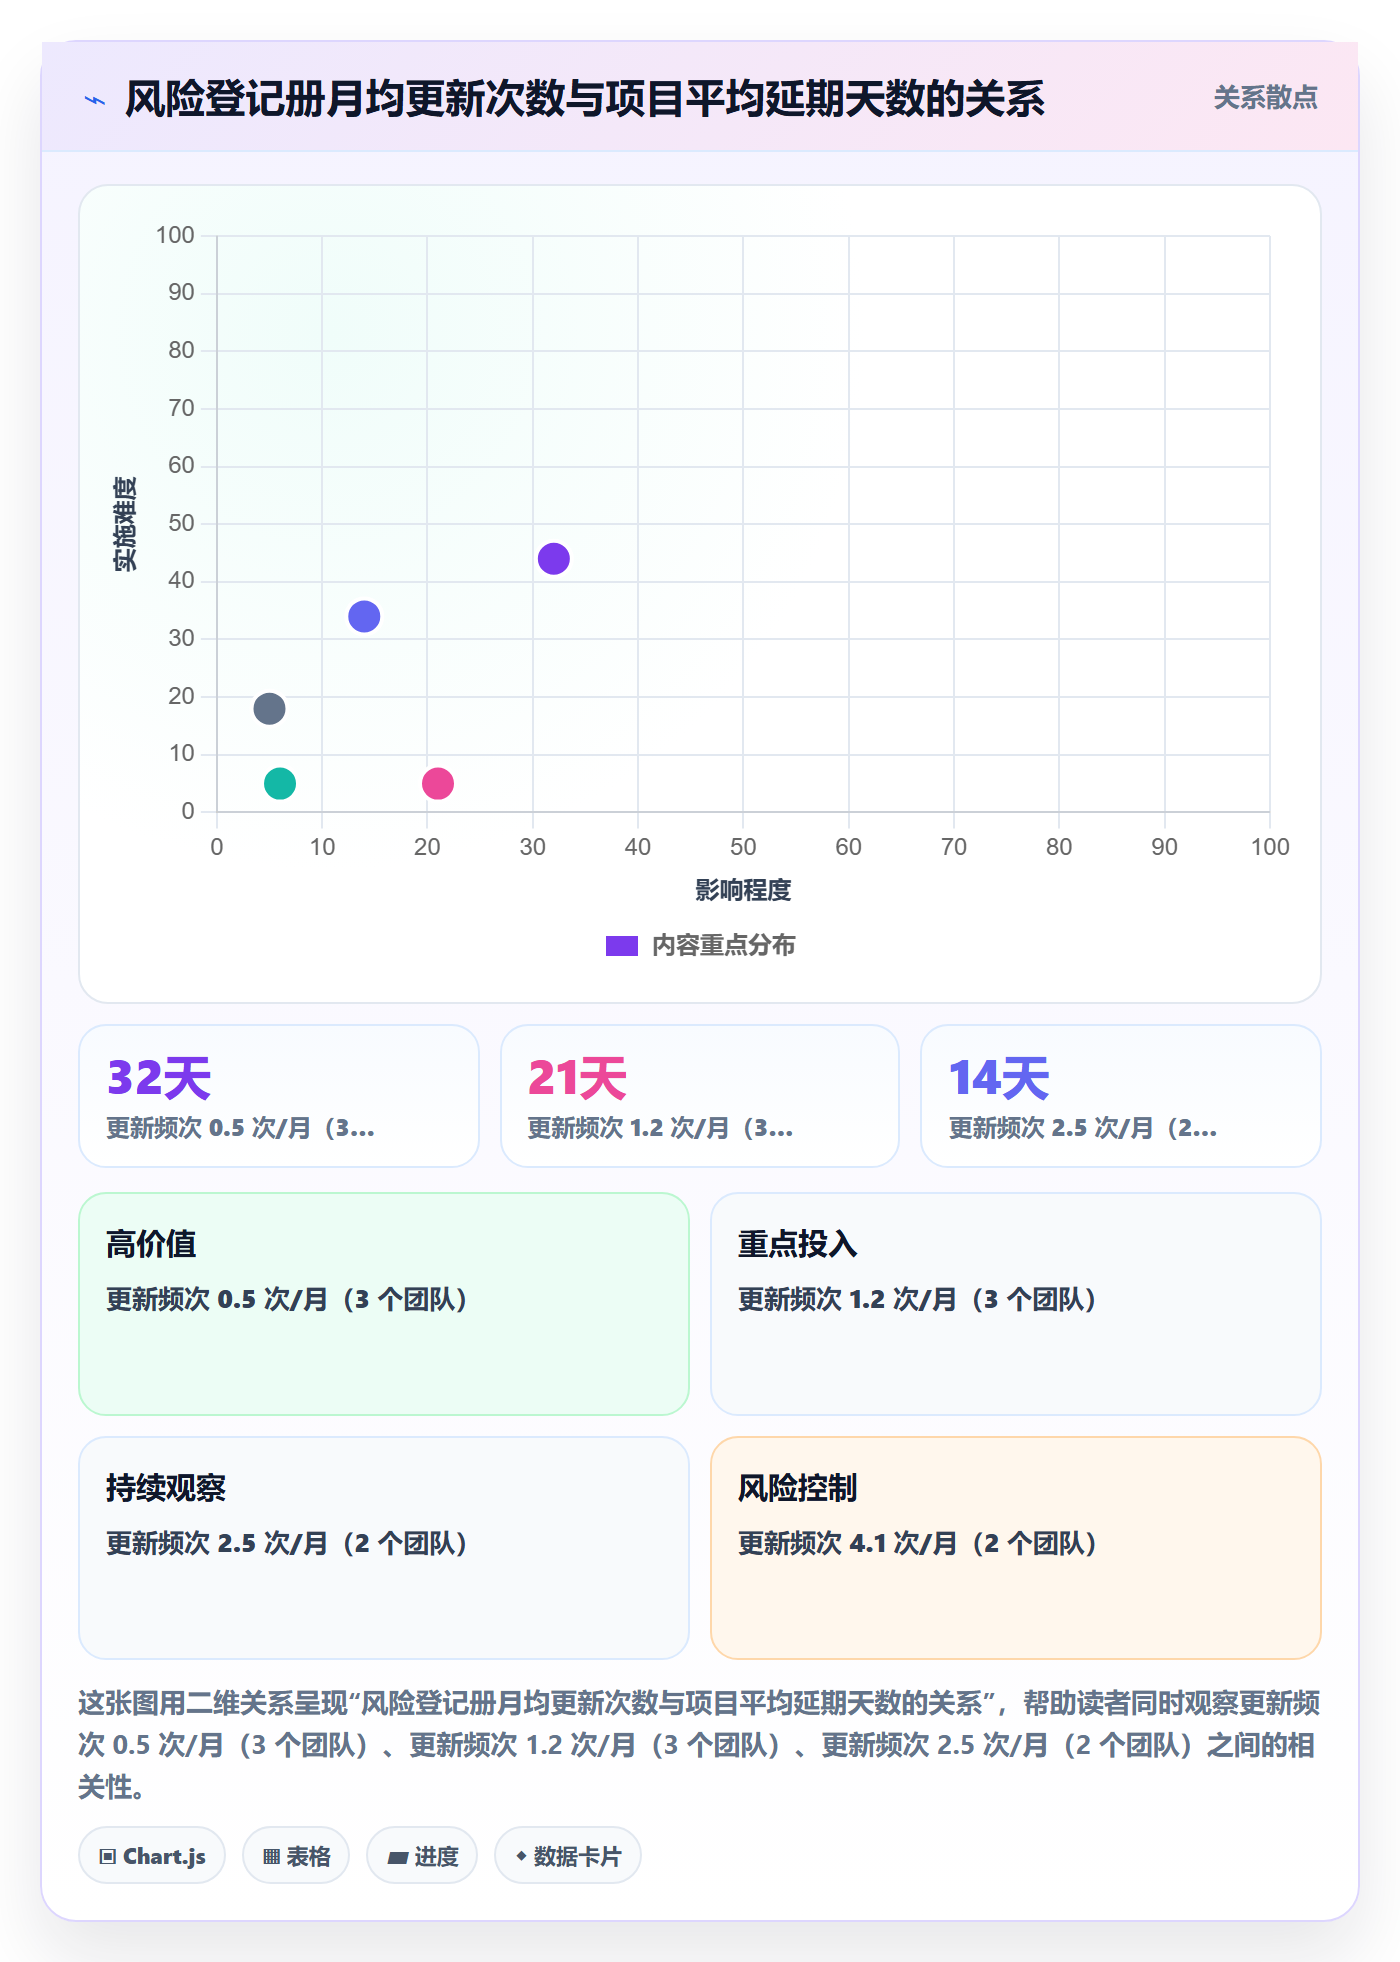Select the 进度 tag chip
1400x1962 pixels.
tap(422, 1856)
